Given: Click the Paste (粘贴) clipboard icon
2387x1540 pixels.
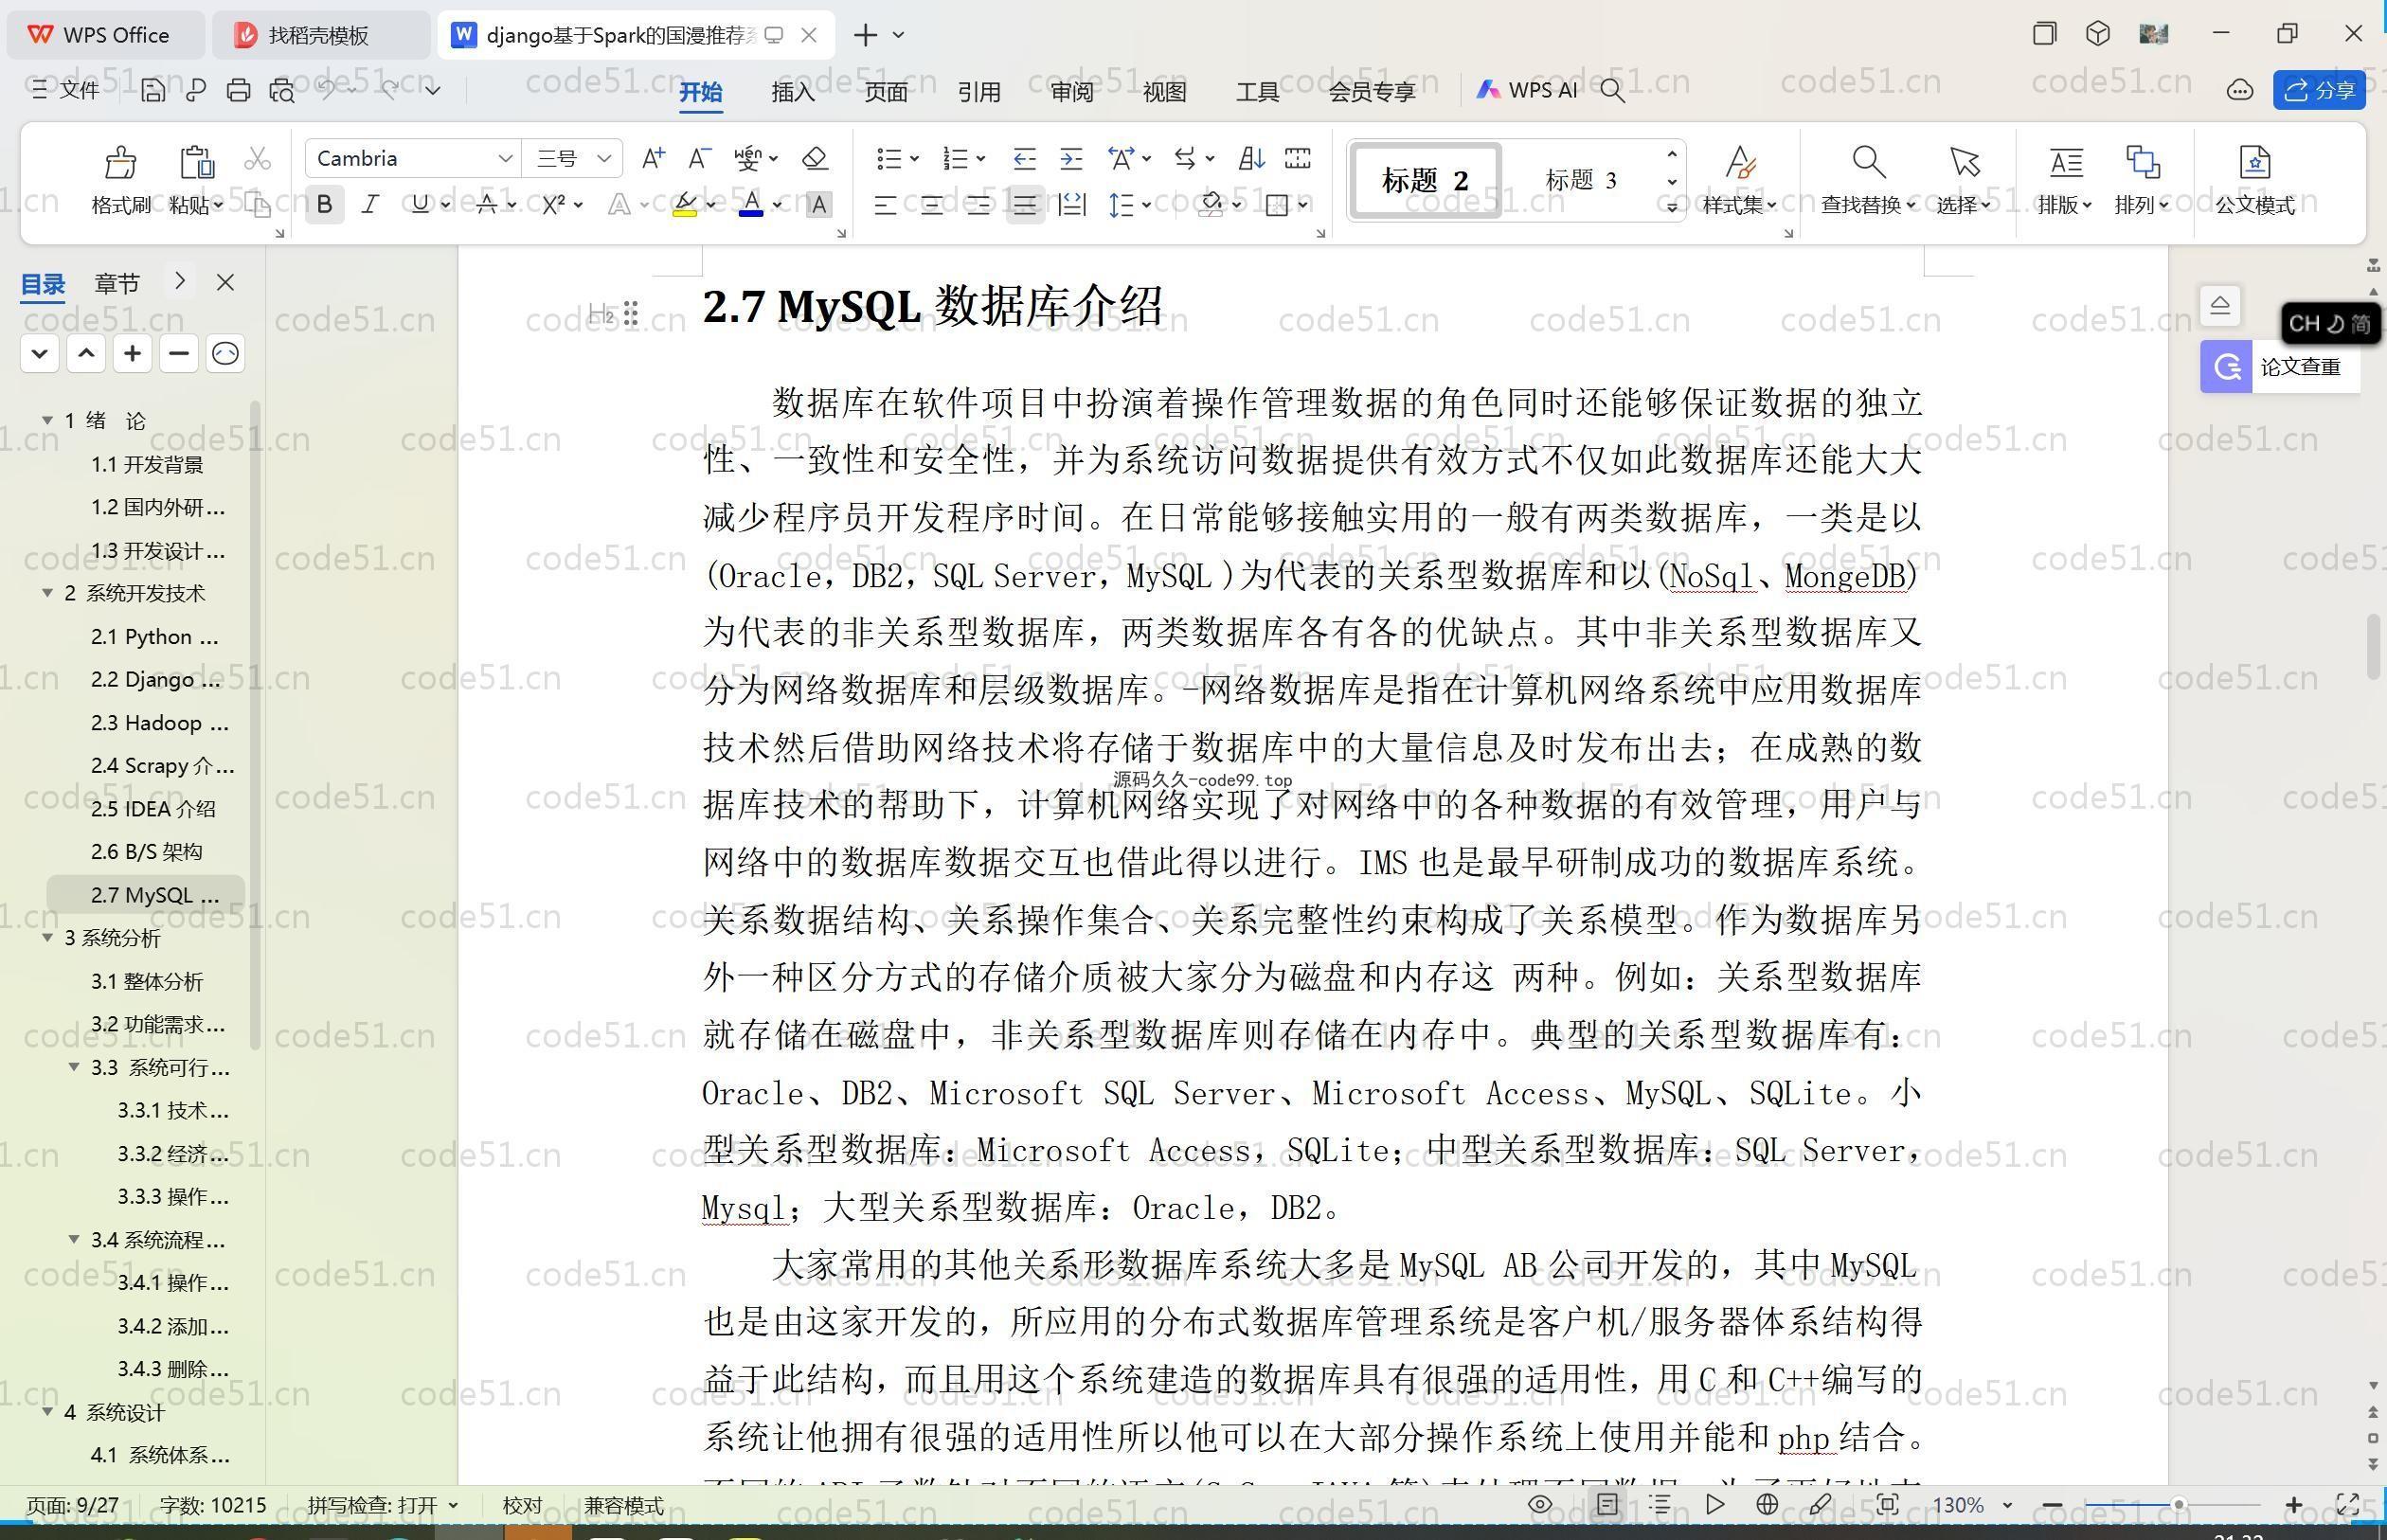Looking at the screenshot, I should tap(196, 163).
